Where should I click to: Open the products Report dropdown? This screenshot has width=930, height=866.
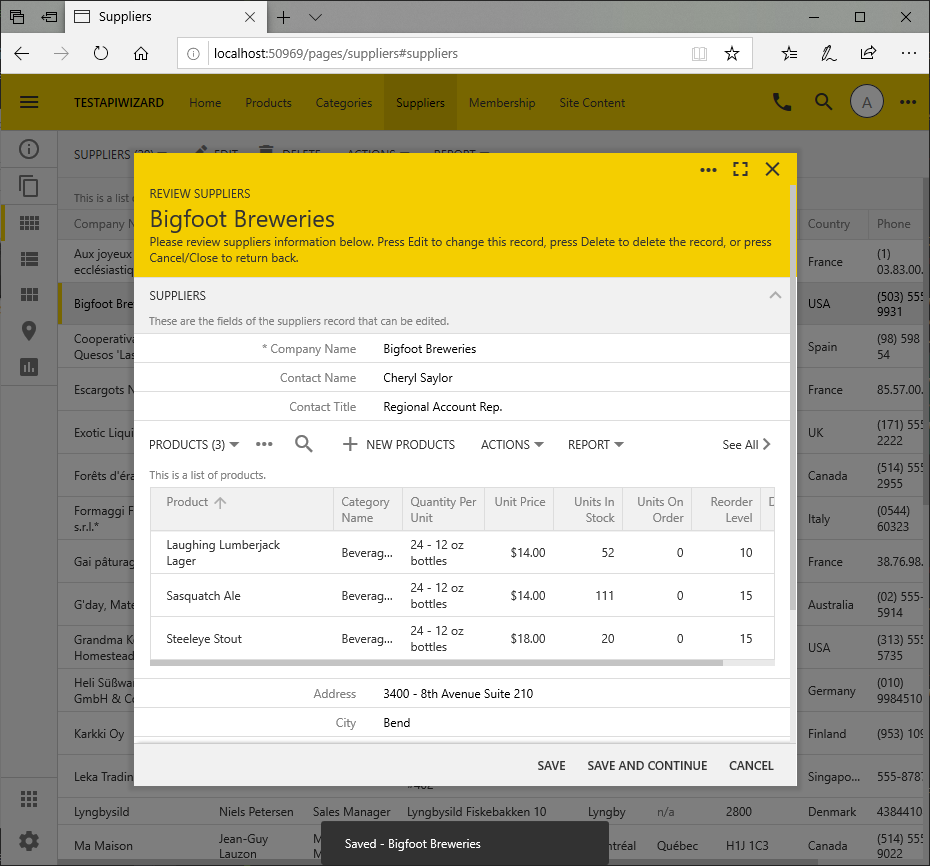(595, 444)
